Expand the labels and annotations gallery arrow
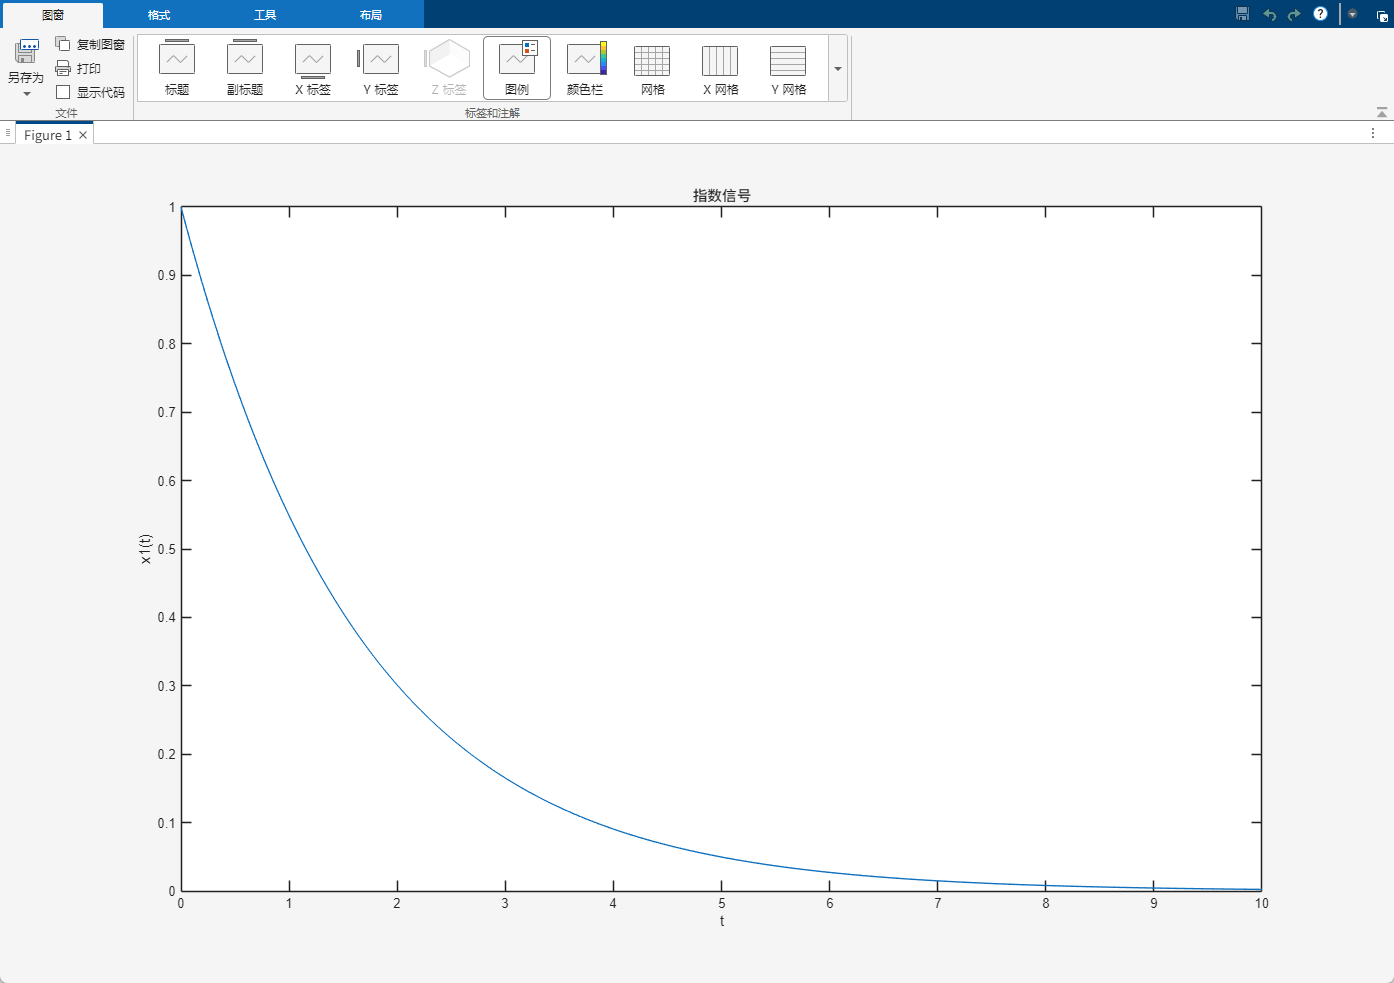1394x983 pixels. coord(838,68)
